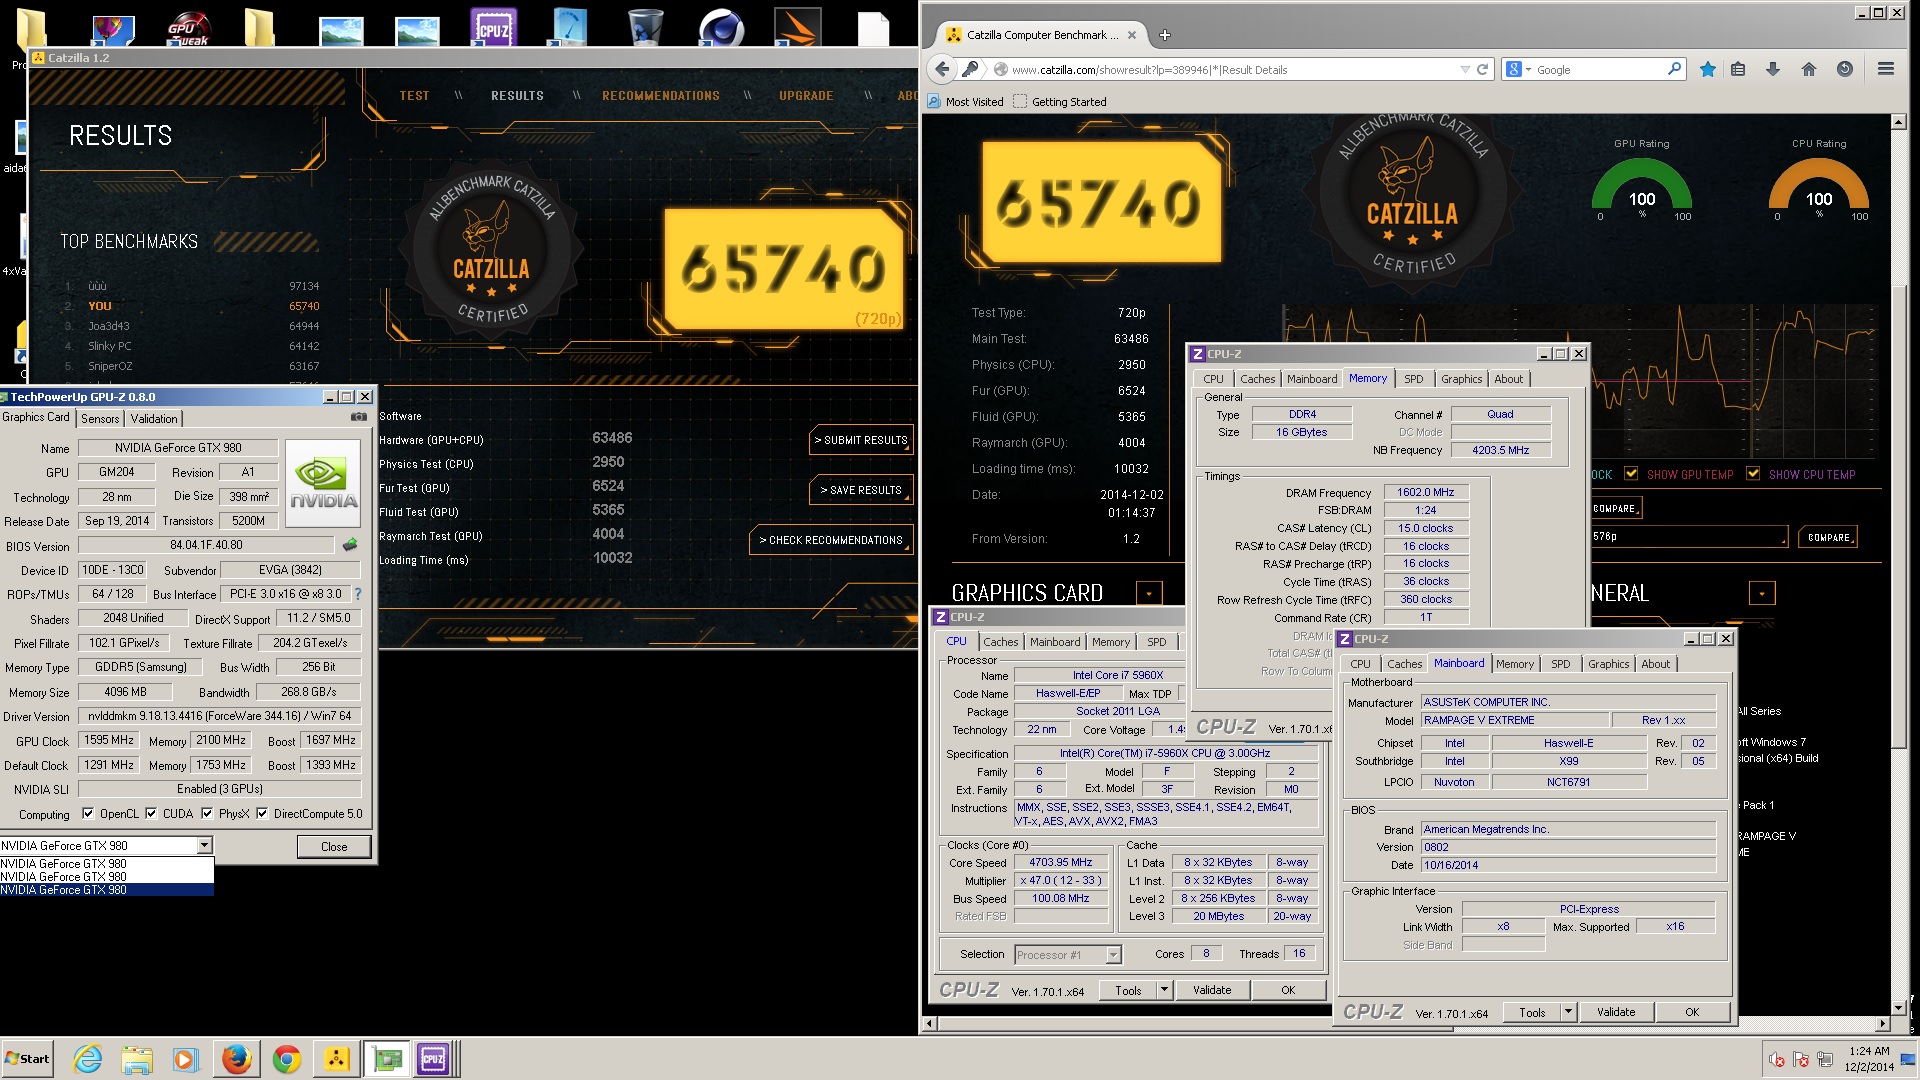The image size is (1920, 1080).
Task: Toggle the OpenCL checkbox in GPU-Z
Action: (88, 814)
